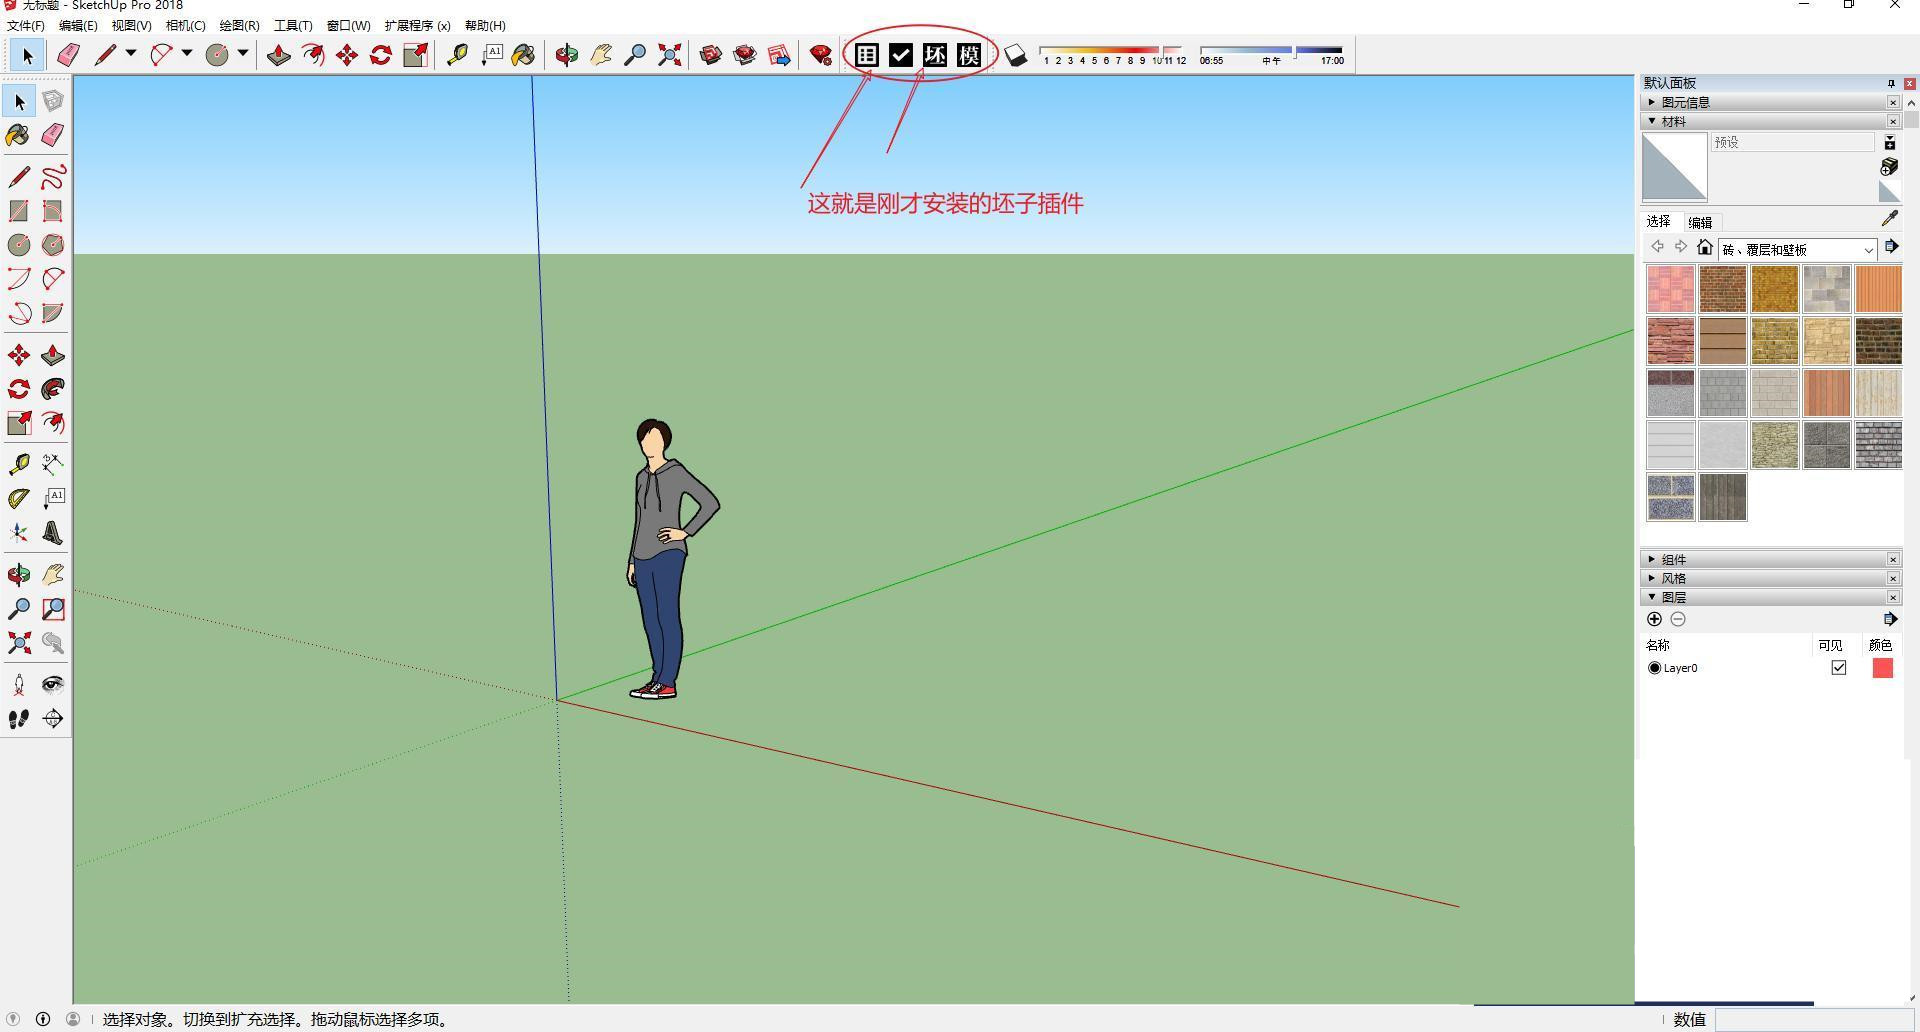Activate the Rotate tool
1920x1032 pixels.
[x=380, y=55]
